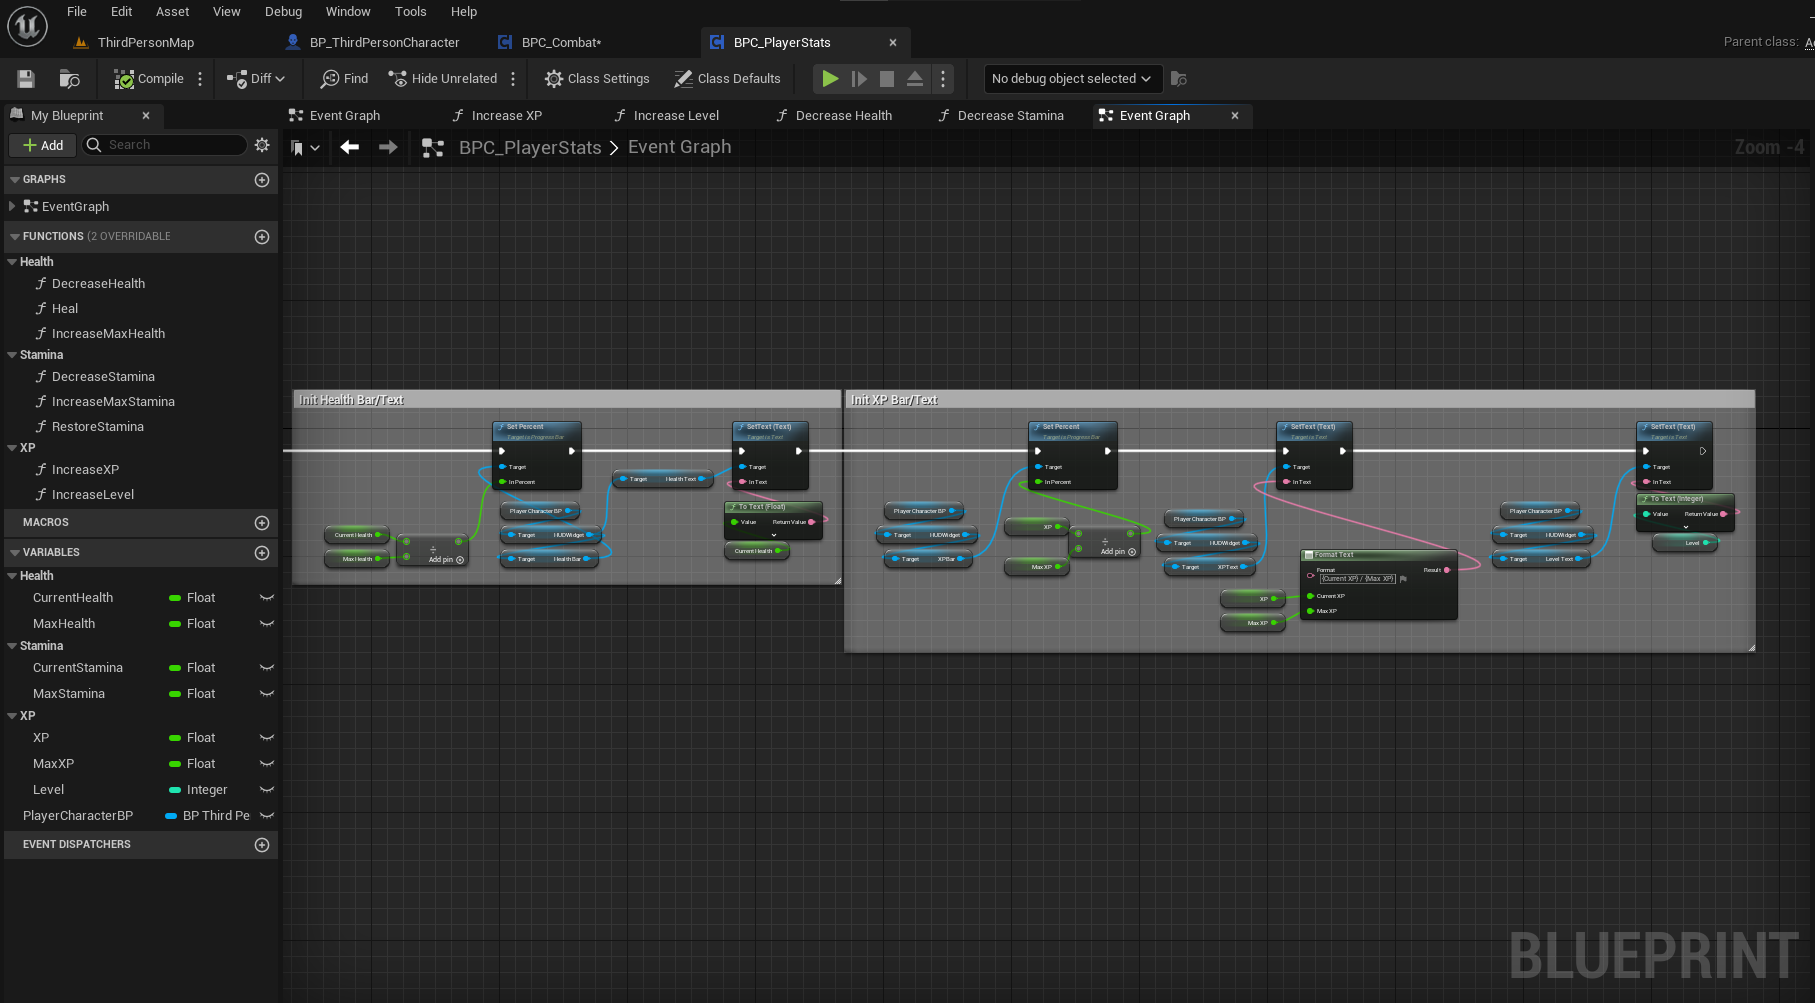Viewport: 1815px width, 1003px height.
Task: Select the DecreaseHealth function
Action: pyautogui.click(x=98, y=284)
